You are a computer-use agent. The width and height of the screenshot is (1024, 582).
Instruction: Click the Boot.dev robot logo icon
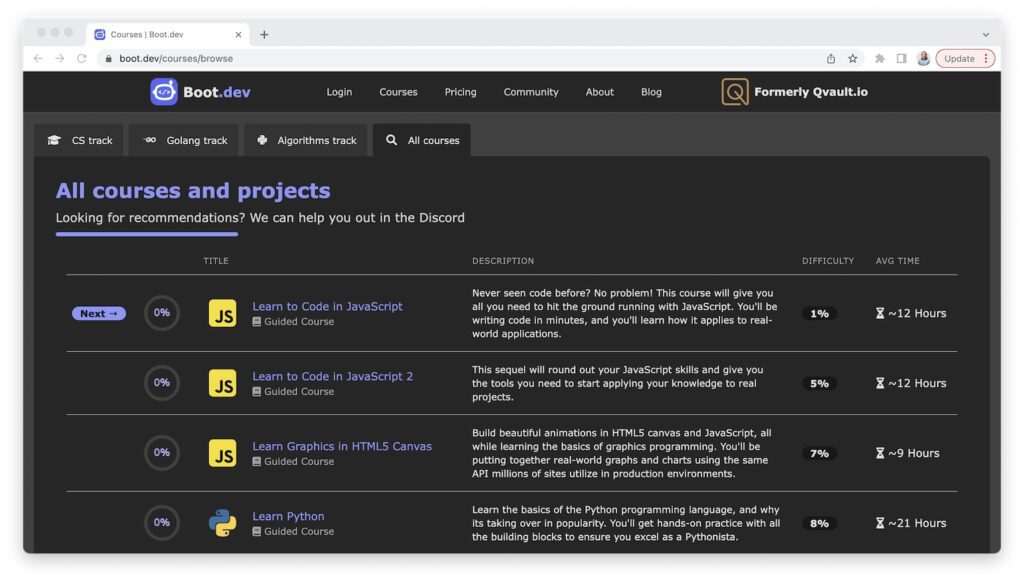click(x=163, y=92)
